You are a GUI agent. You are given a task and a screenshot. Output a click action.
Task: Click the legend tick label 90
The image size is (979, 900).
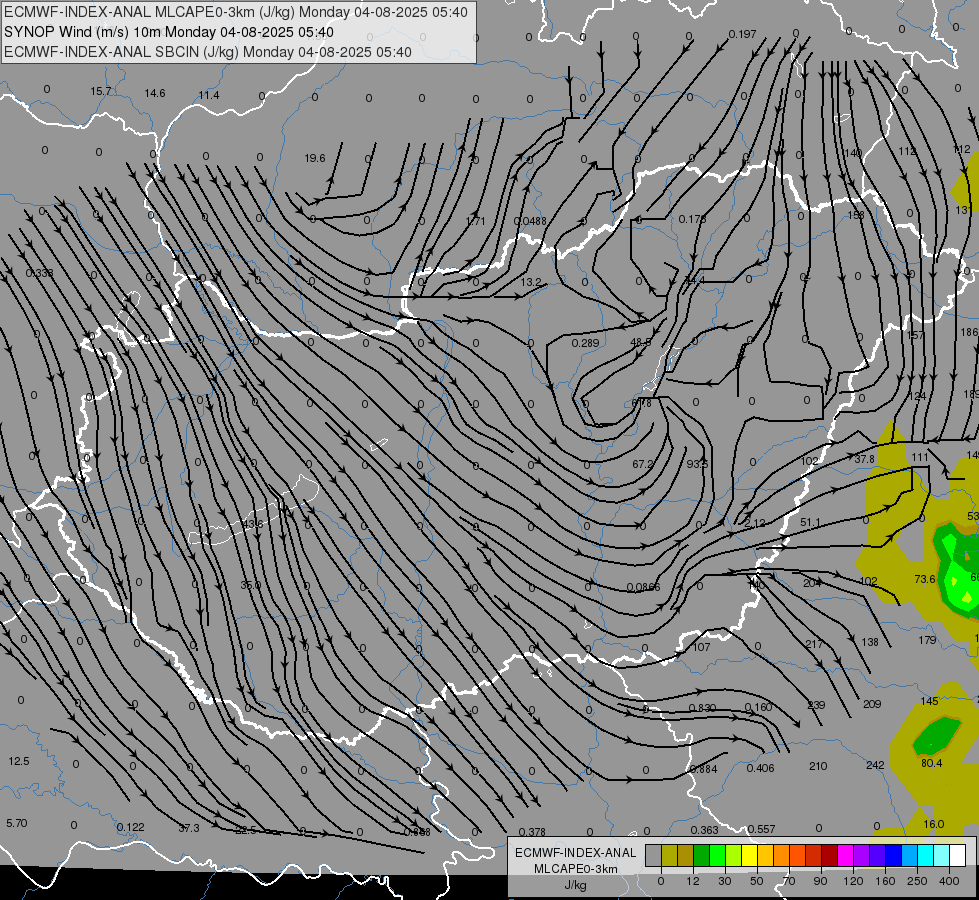pyautogui.click(x=820, y=881)
